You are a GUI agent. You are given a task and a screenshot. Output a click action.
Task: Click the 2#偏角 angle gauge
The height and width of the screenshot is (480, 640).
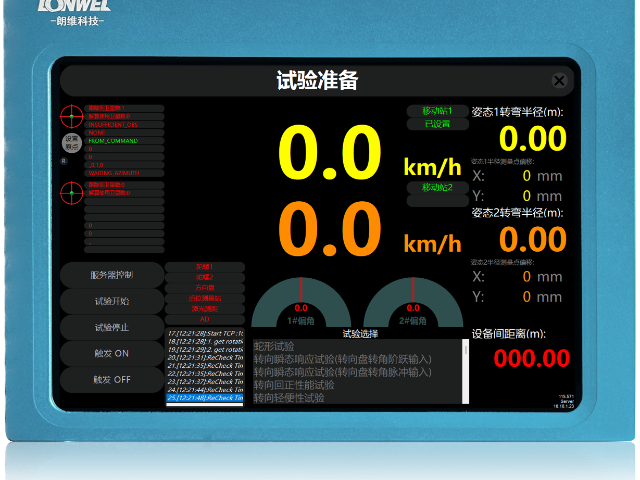click(x=413, y=302)
